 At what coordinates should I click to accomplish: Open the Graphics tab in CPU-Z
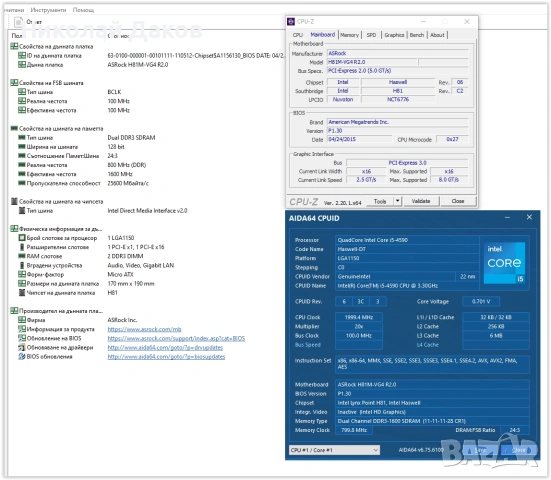(x=394, y=35)
